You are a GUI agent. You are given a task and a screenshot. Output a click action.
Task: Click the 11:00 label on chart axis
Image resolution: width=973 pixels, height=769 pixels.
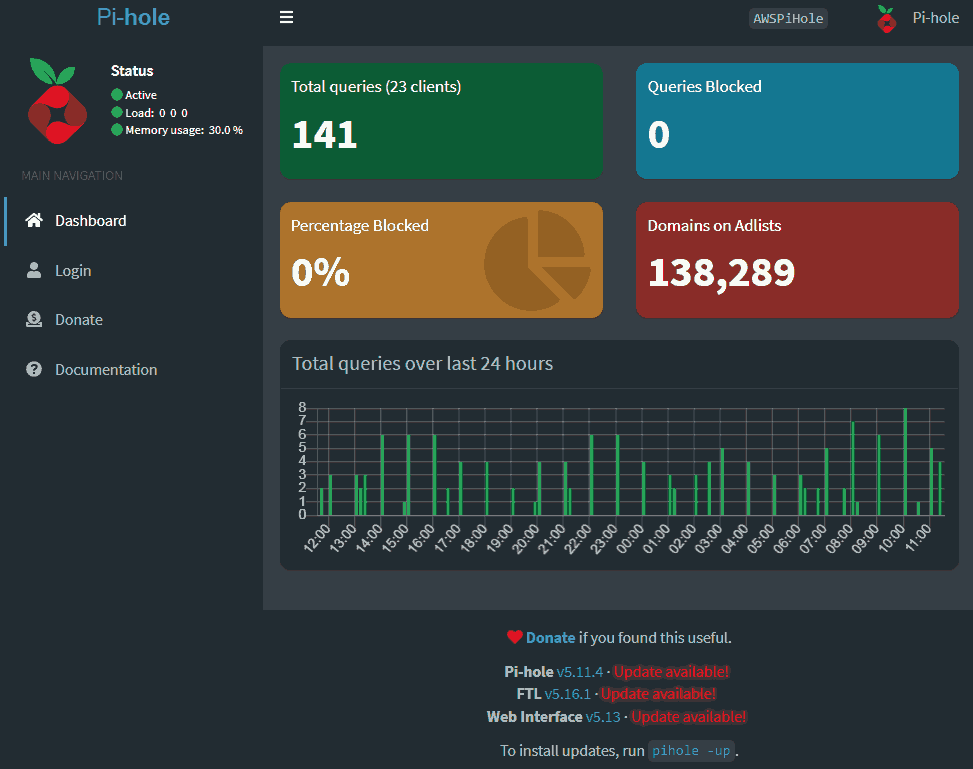(x=917, y=537)
